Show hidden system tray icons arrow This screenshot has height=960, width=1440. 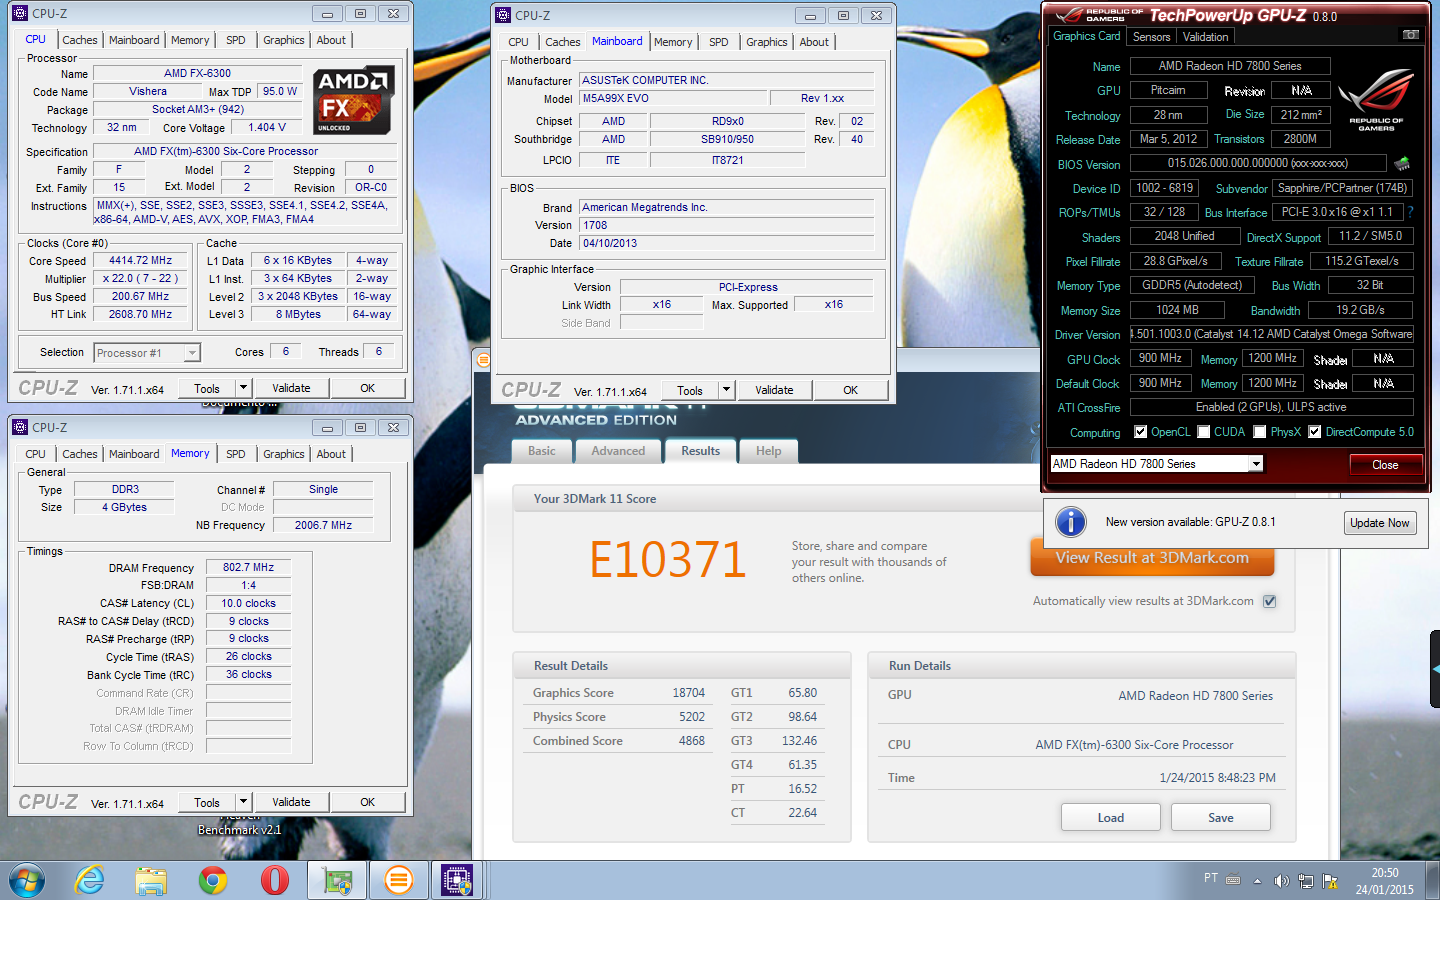pos(1257,881)
